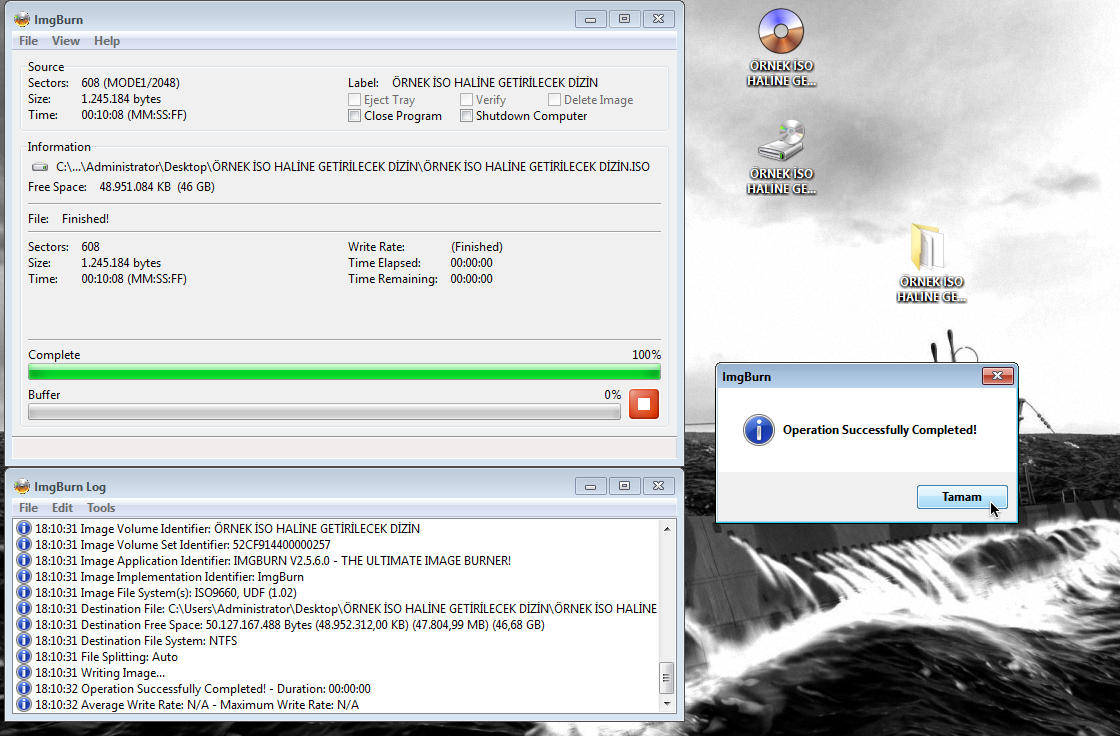Click the Label value ÖRNEK İSO HALİNE GETİRİLECEK DİZİN
This screenshot has width=1120, height=736.
tap(495, 83)
